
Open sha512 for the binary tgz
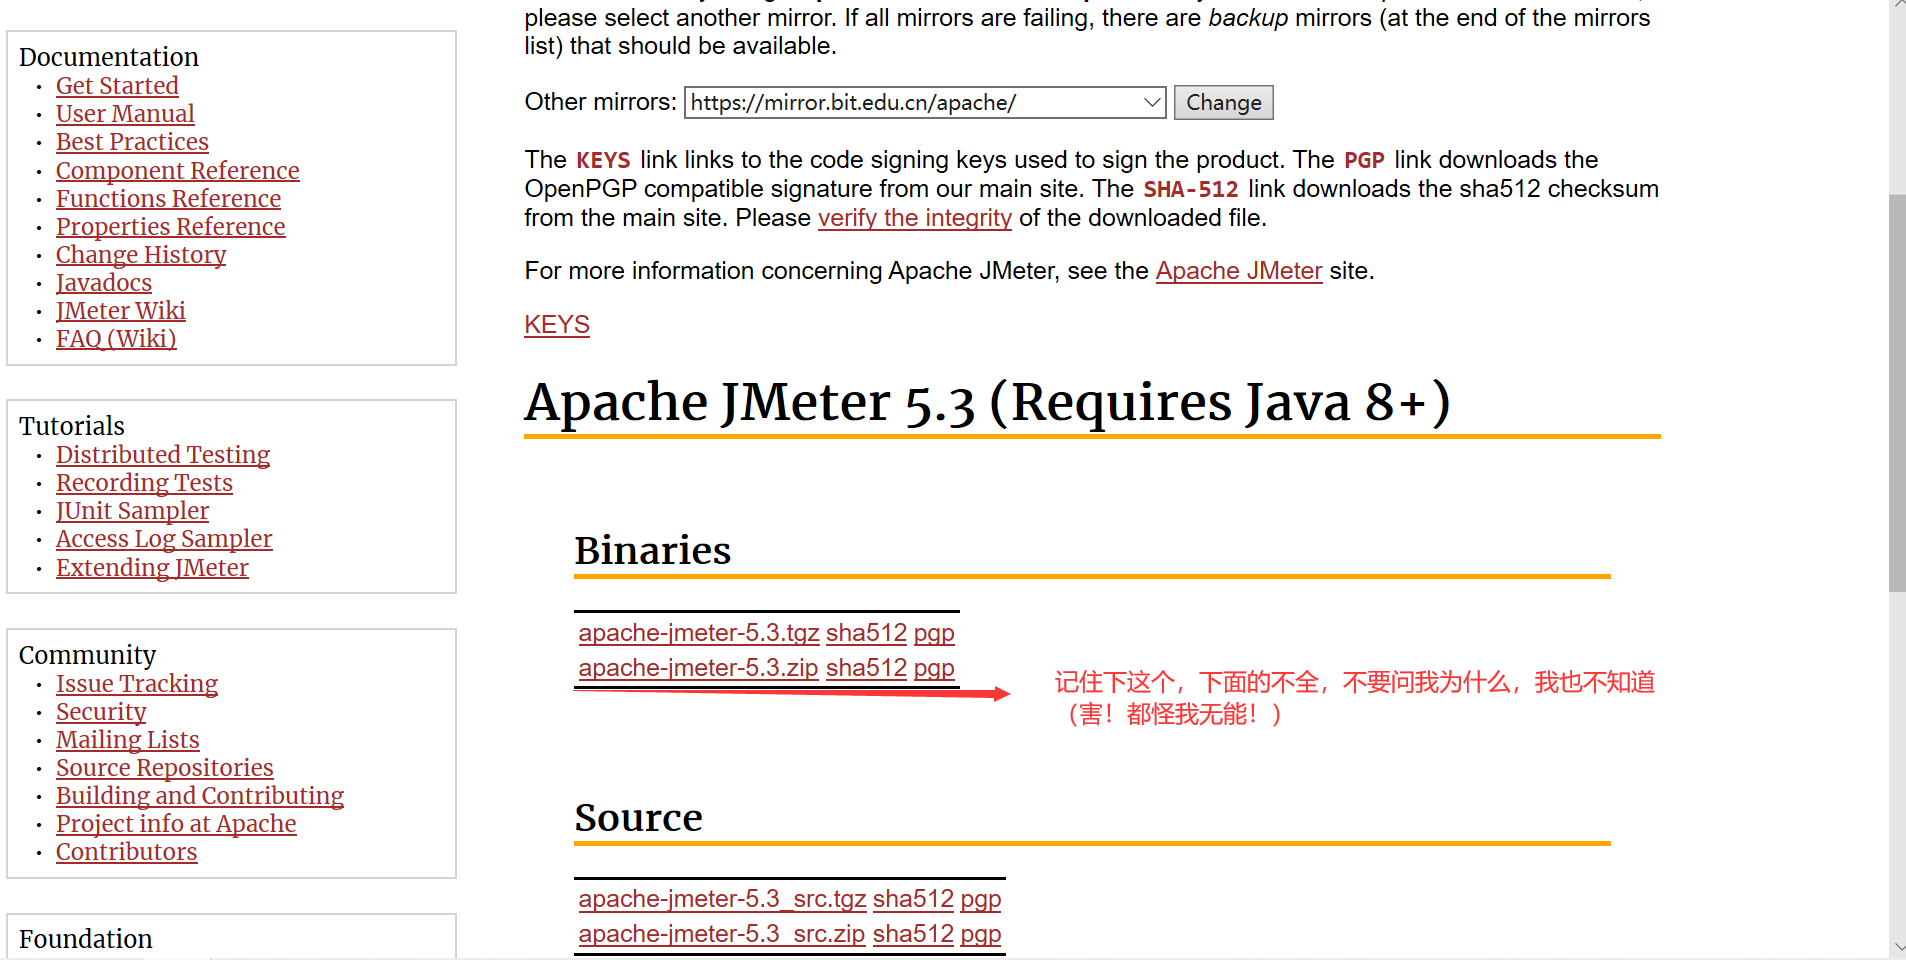[x=866, y=633]
